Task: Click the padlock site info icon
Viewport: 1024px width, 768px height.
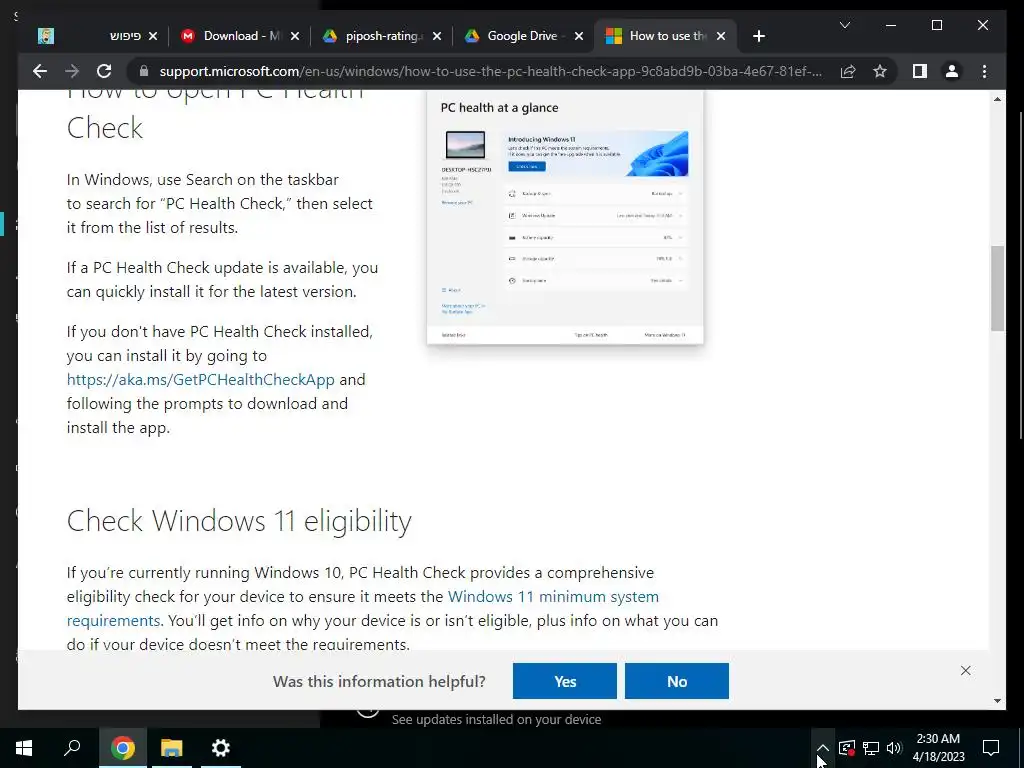Action: pyautogui.click(x=144, y=71)
